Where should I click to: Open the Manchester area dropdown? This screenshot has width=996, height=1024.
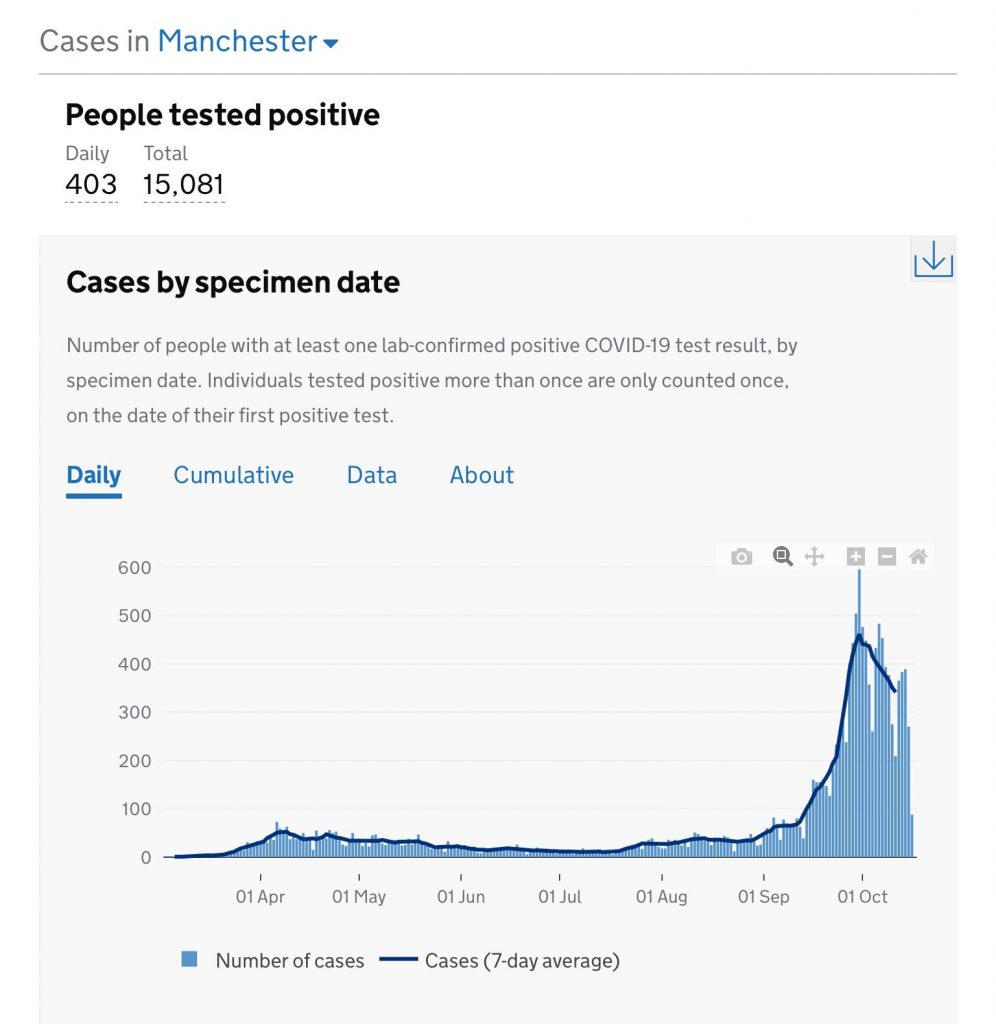coord(237,41)
